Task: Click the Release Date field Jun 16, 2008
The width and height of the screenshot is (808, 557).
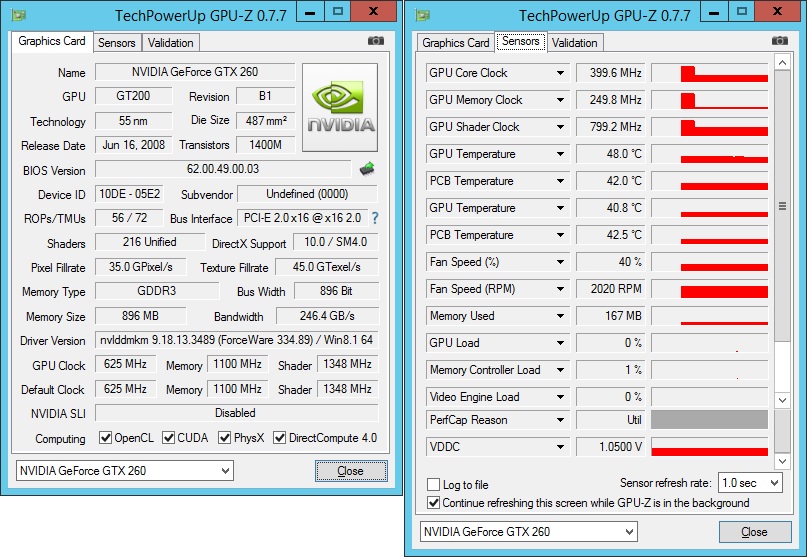Action: tap(133, 145)
